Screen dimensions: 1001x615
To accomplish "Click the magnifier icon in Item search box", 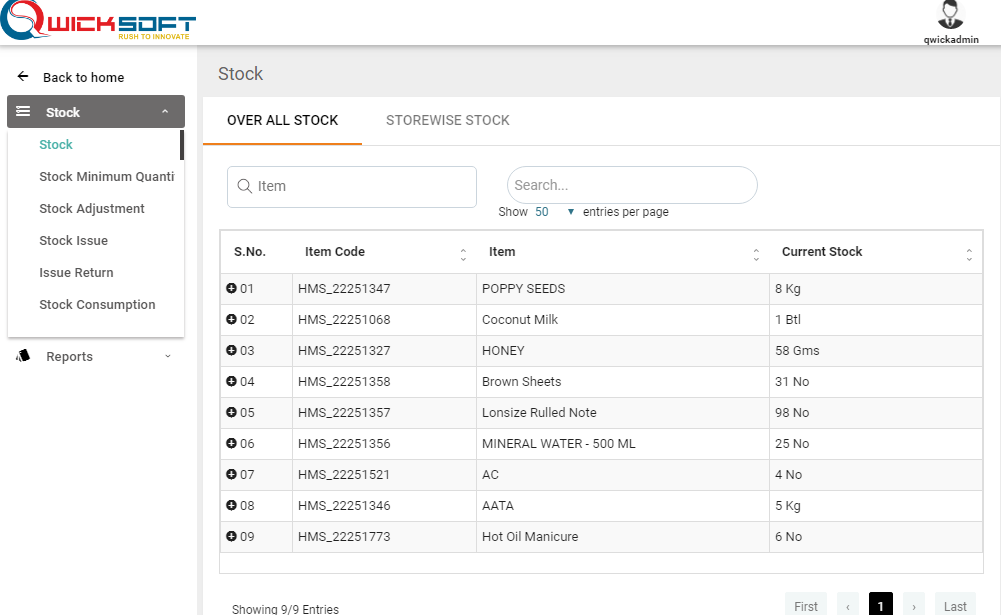I will (244, 186).
